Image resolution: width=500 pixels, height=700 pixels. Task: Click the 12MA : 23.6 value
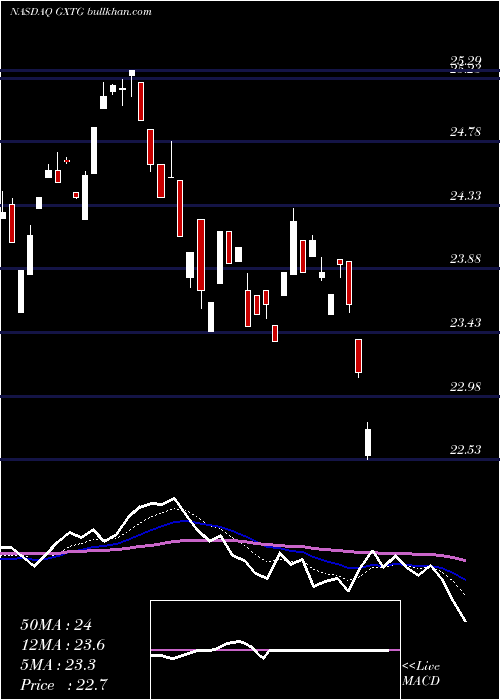[x=63, y=645]
